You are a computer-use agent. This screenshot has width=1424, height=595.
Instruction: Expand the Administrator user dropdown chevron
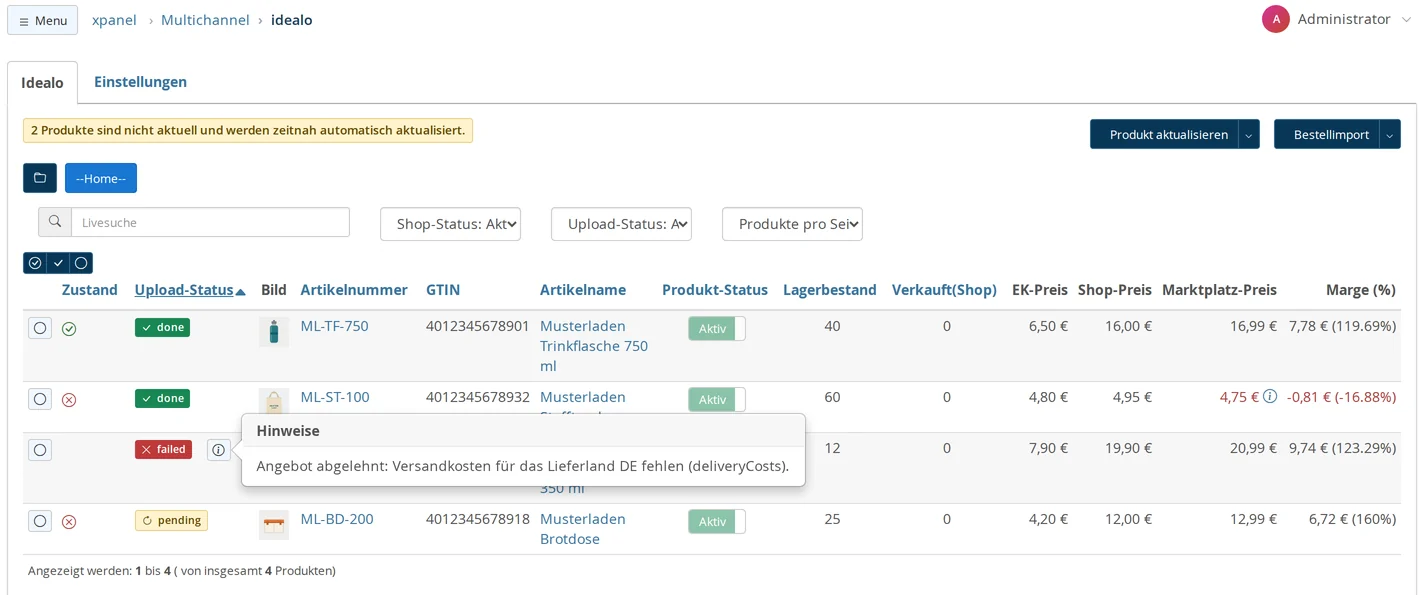tap(1407, 20)
